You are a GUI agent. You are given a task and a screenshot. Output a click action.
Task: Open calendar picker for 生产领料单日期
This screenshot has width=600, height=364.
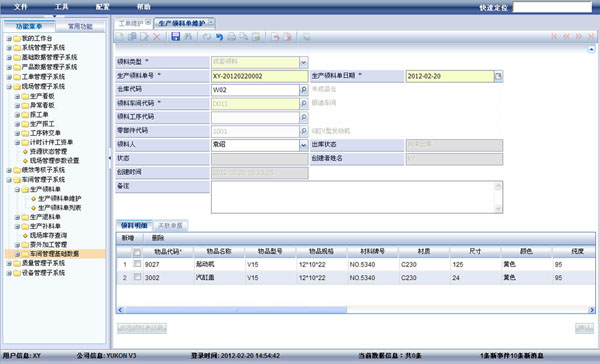coord(498,76)
